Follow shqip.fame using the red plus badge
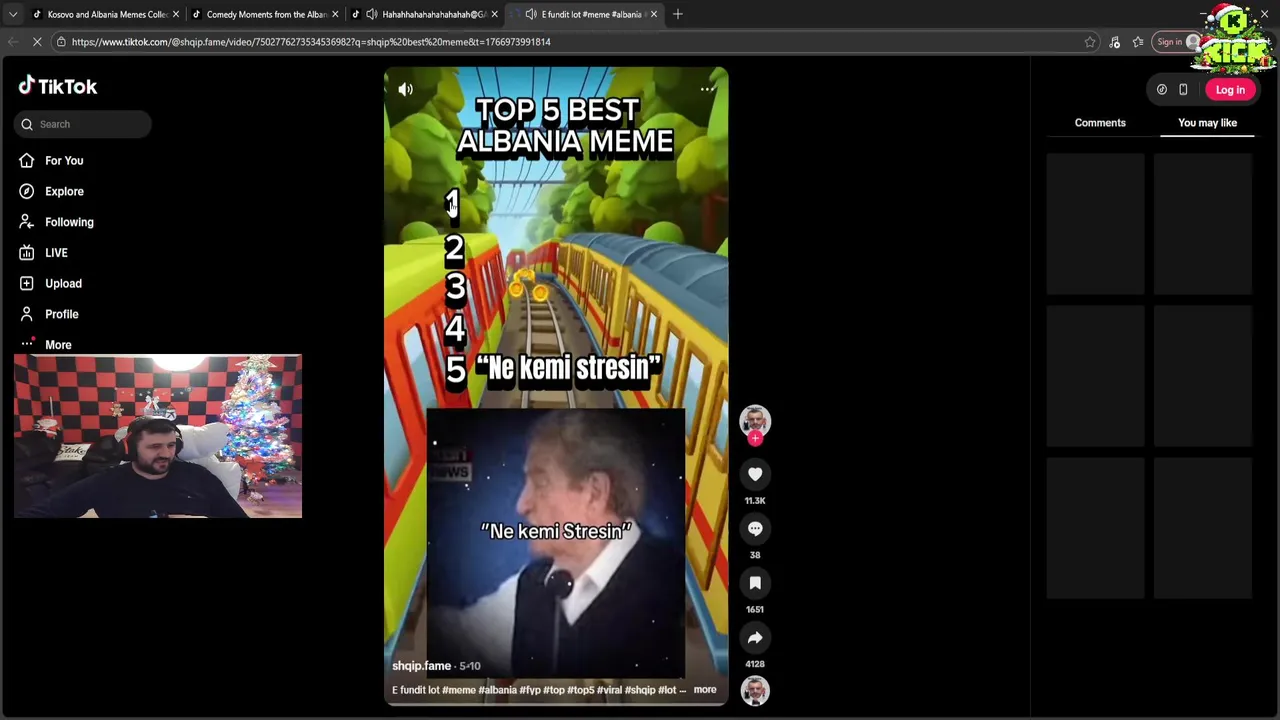This screenshot has height=720, width=1280. tap(755, 438)
